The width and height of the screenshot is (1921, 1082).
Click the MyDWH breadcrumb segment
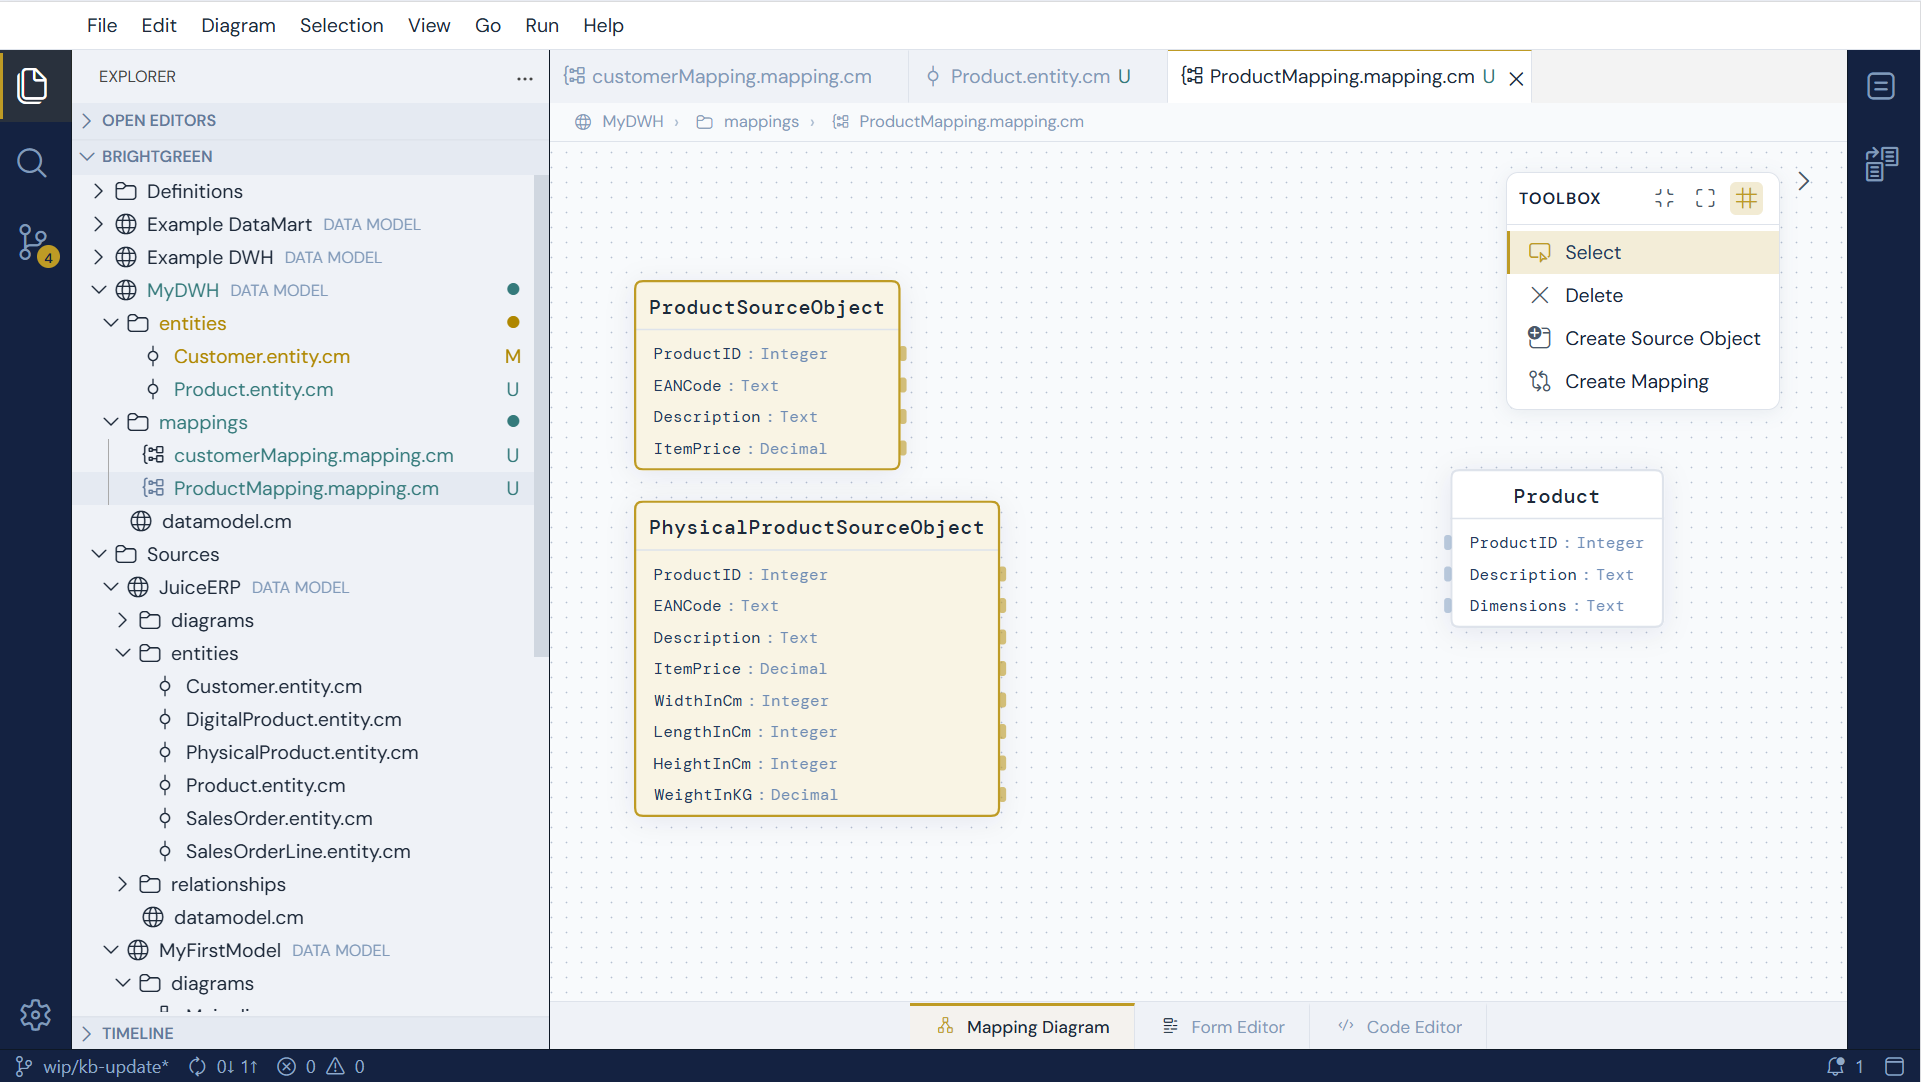(632, 122)
